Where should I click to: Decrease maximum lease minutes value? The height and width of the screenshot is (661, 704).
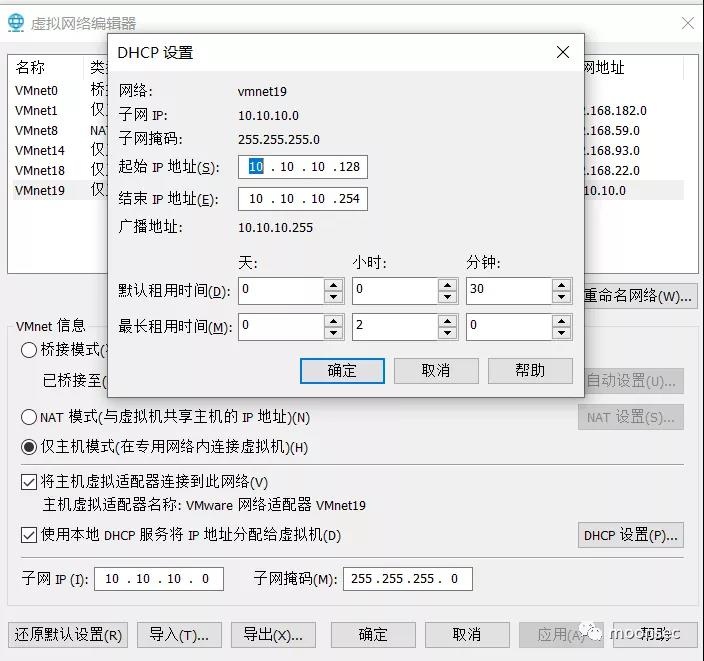coord(562,333)
